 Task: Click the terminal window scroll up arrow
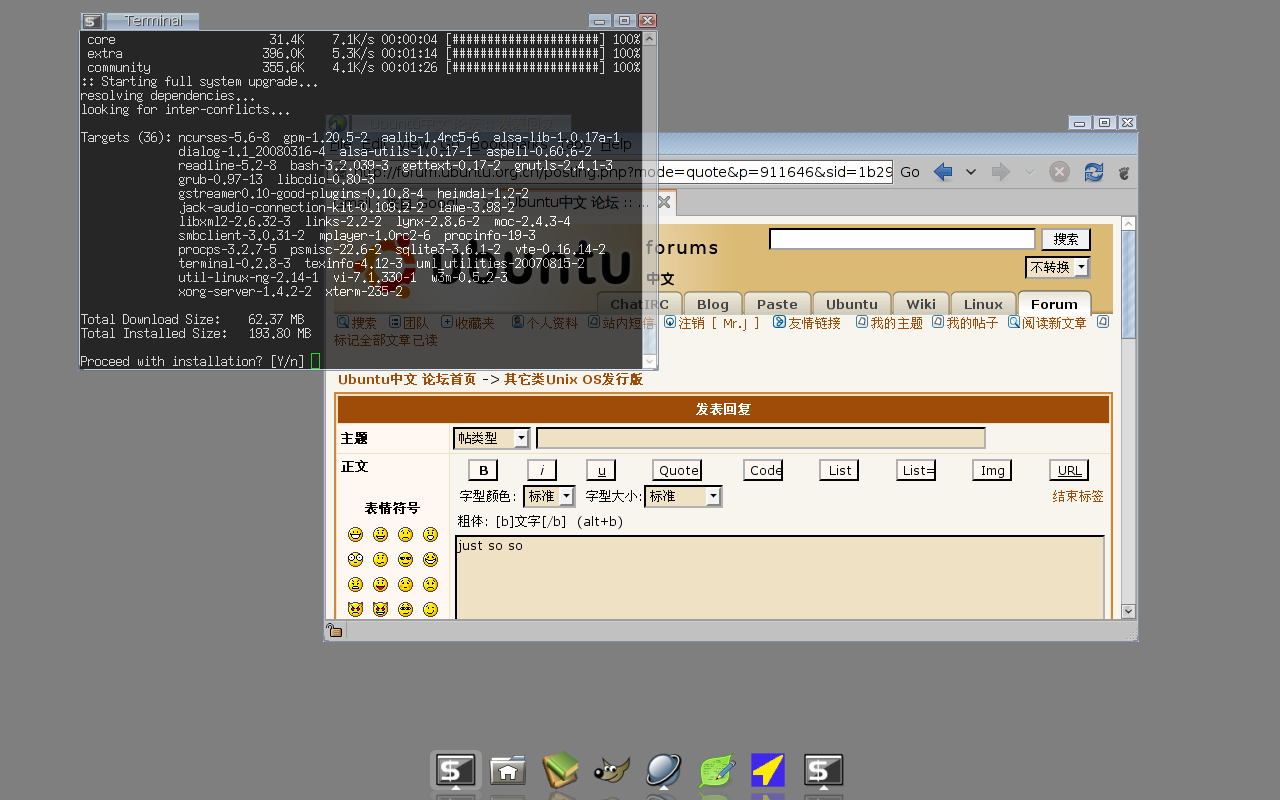(x=649, y=39)
